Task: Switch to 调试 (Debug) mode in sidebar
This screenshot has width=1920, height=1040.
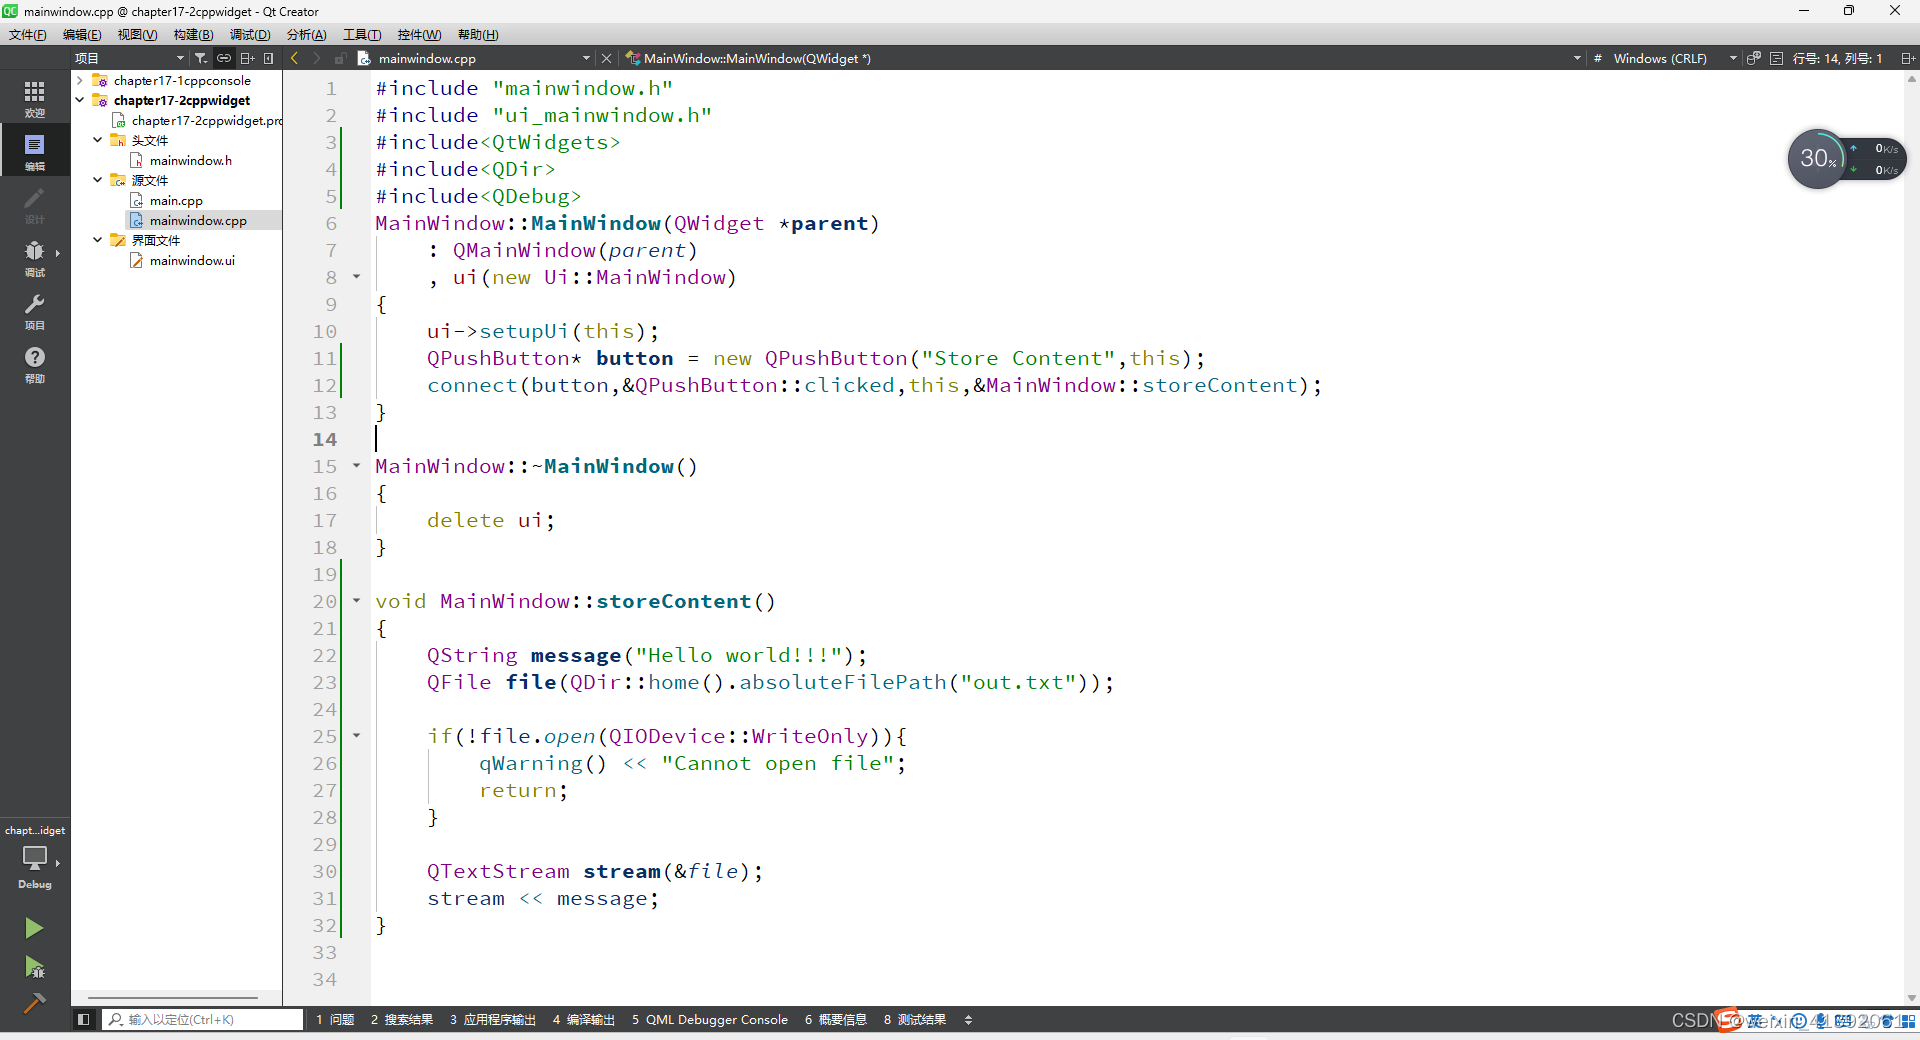Action: [x=34, y=257]
